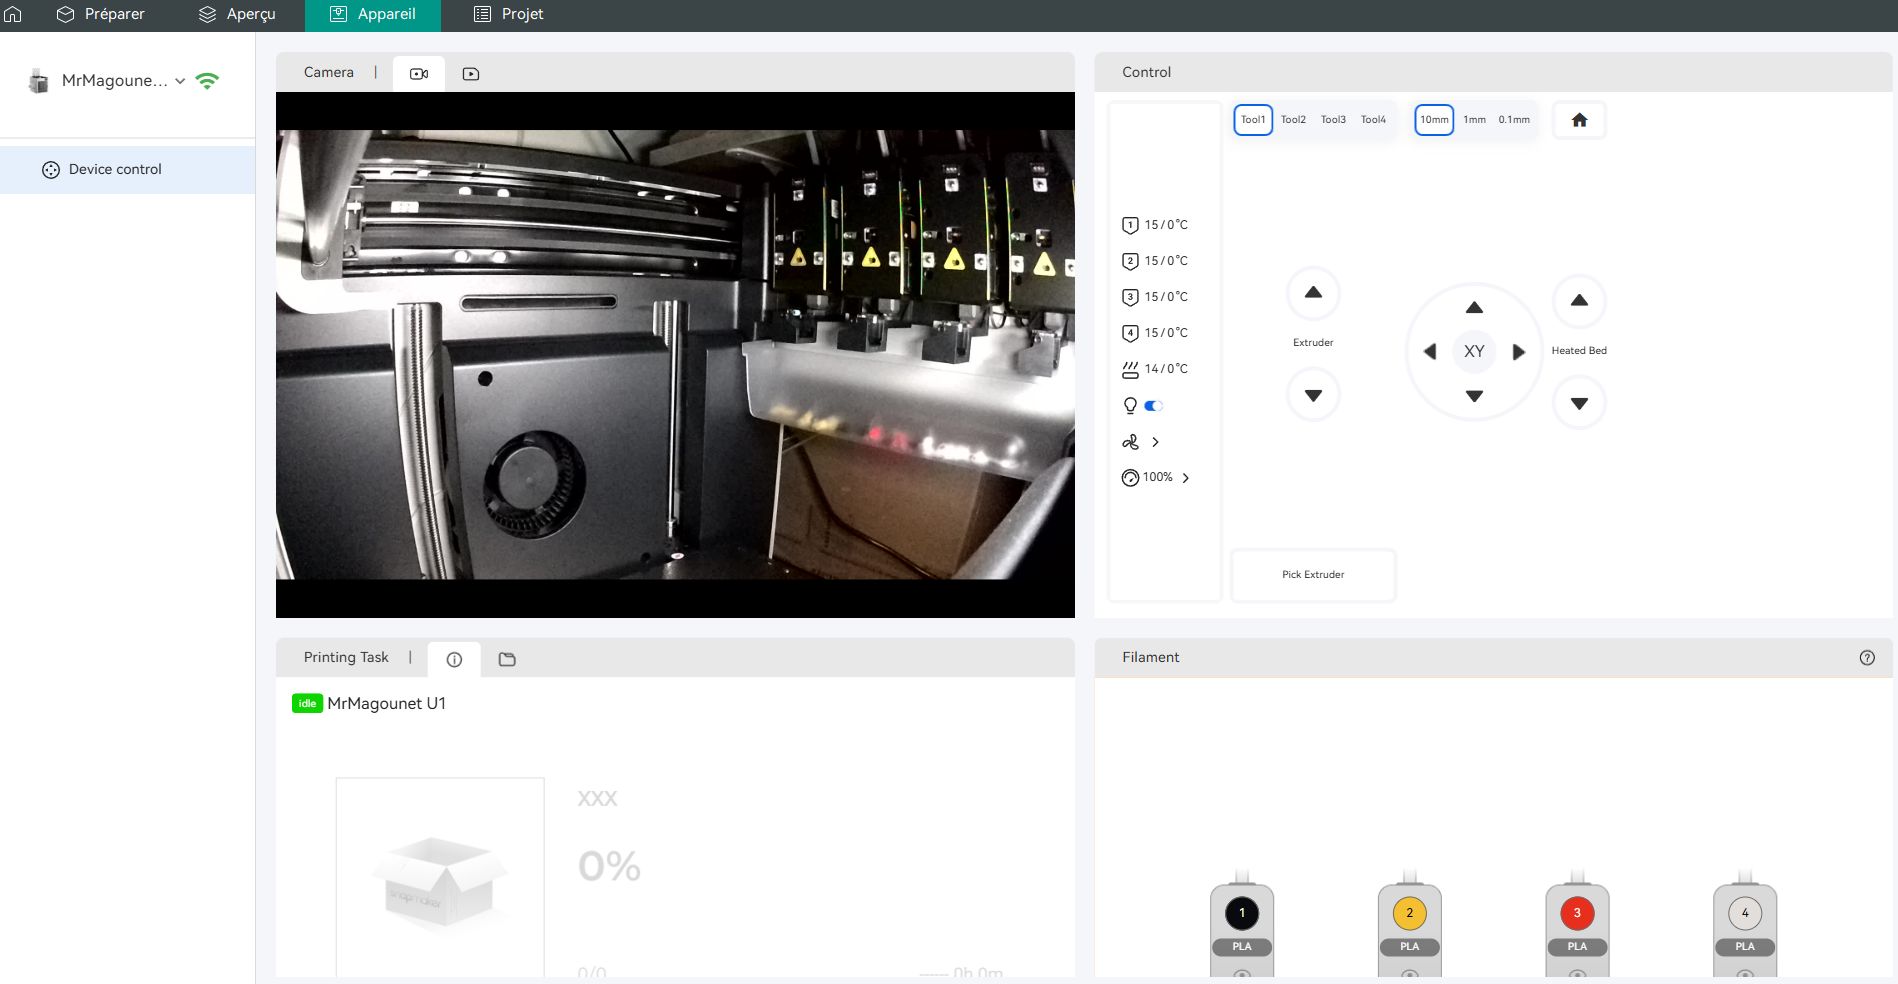Select Device control in the sidebar
Image resolution: width=1898 pixels, height=984 pixels.
[128, 170]
